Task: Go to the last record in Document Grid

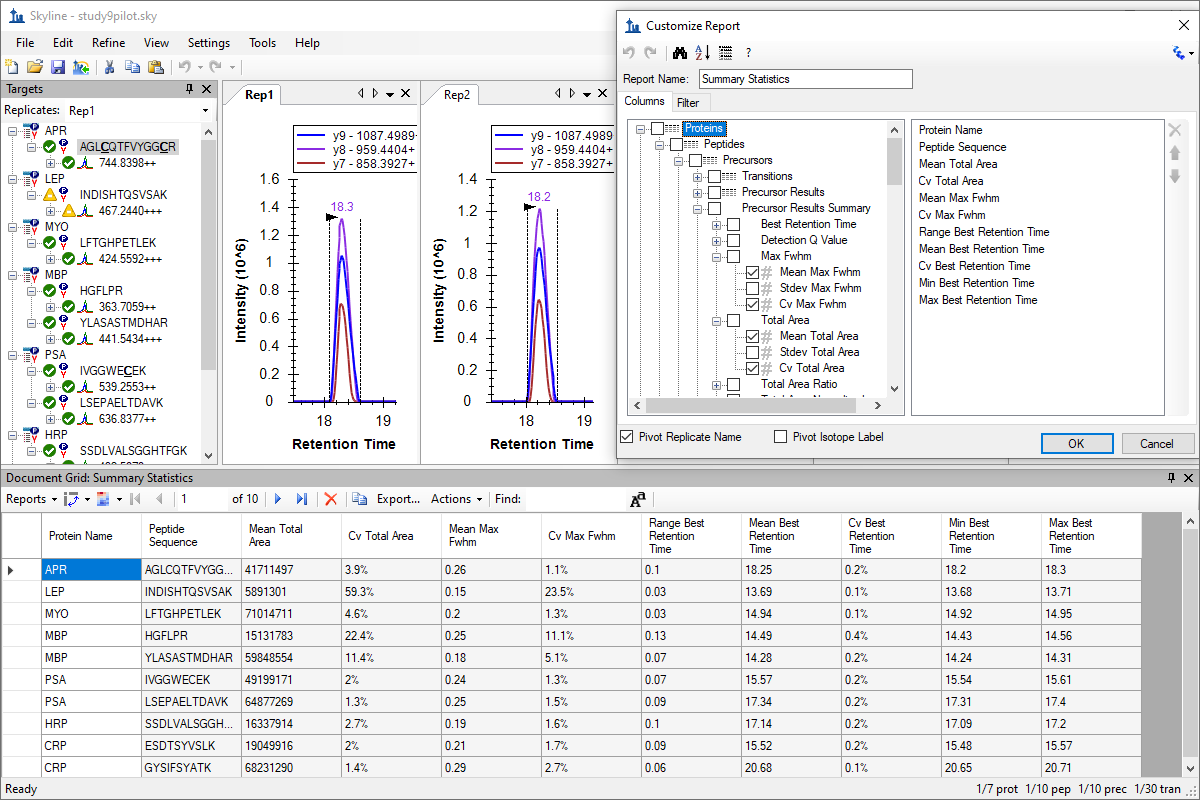Action: point(301,499)
